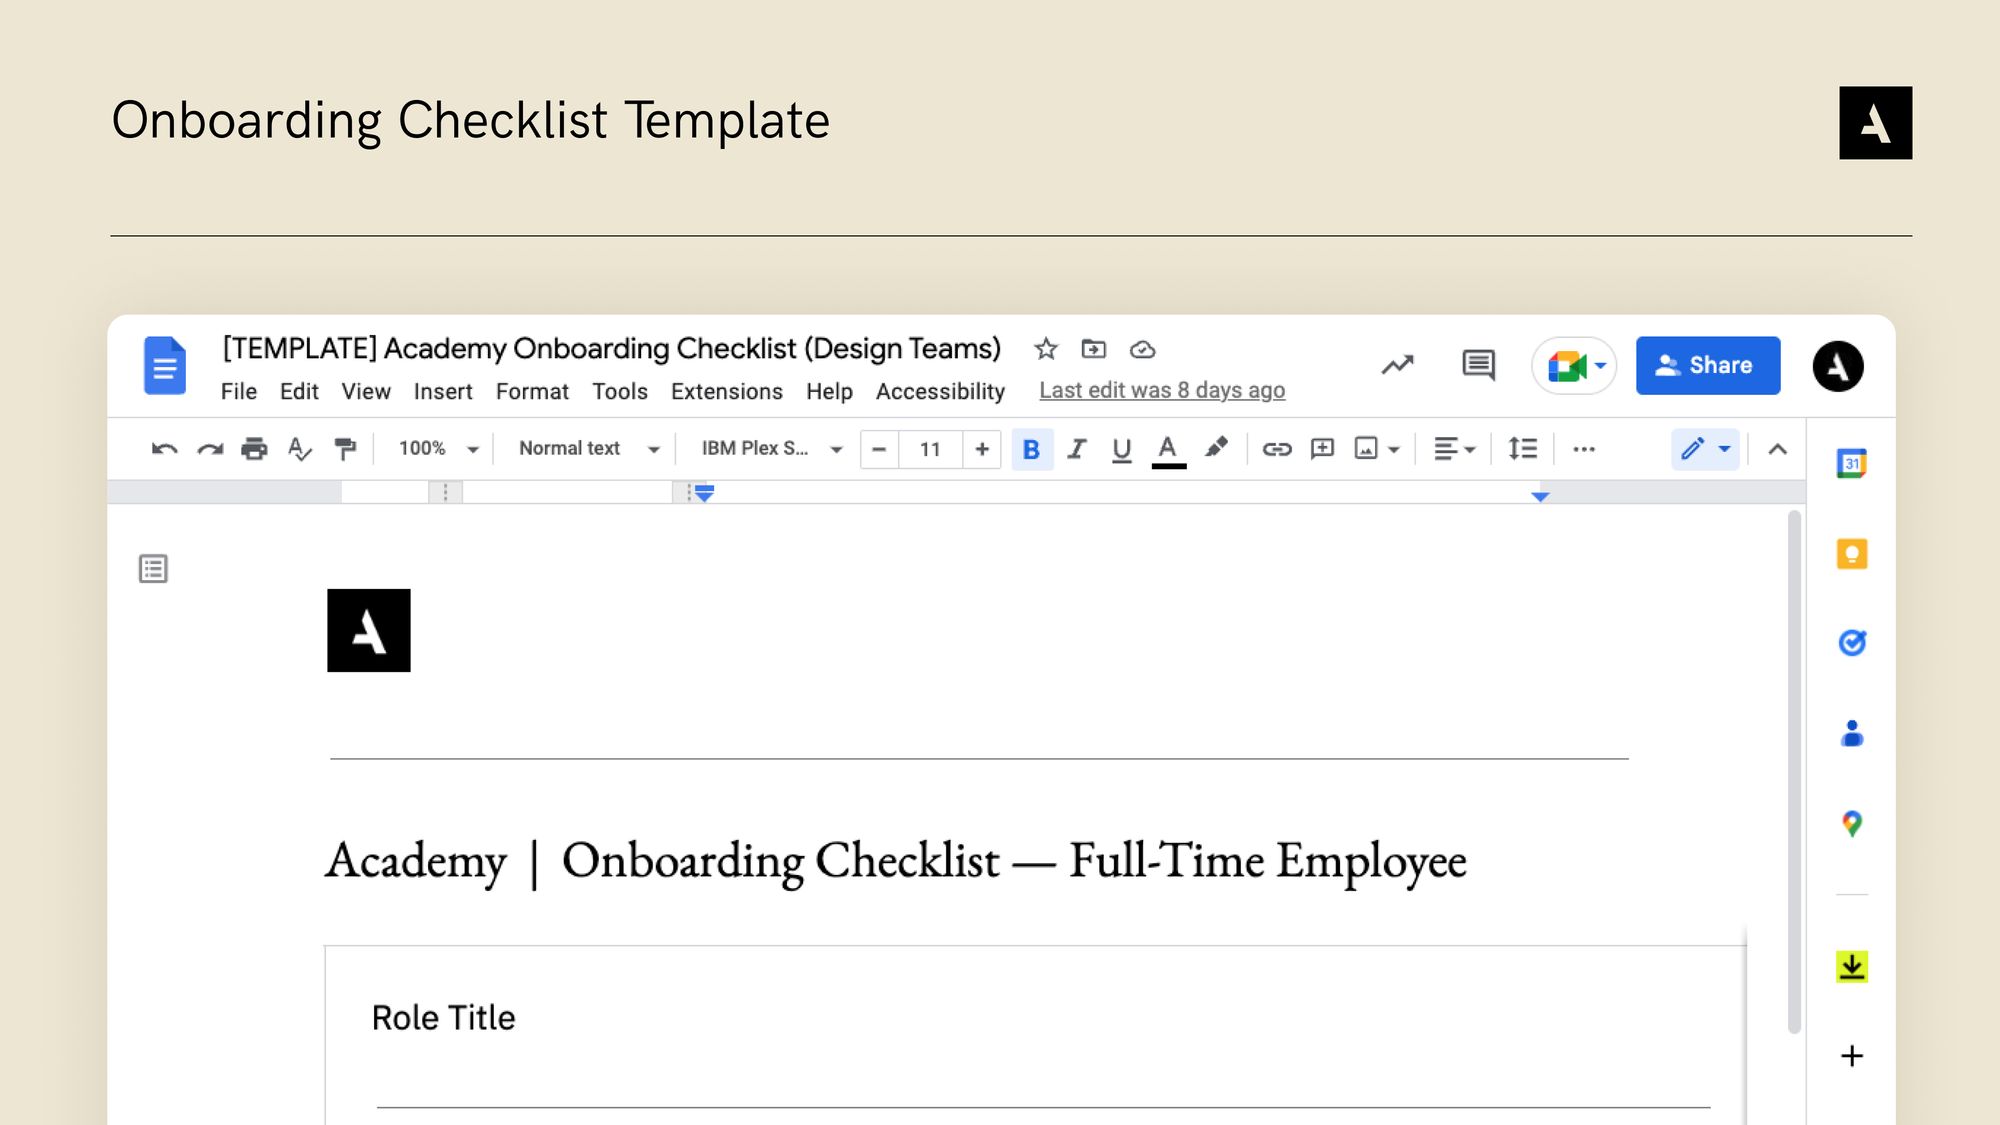Screen dimensions: 2000x1125
Task: Open the Extensions menu
Action: pyautogui.click(x=727, y=391)
